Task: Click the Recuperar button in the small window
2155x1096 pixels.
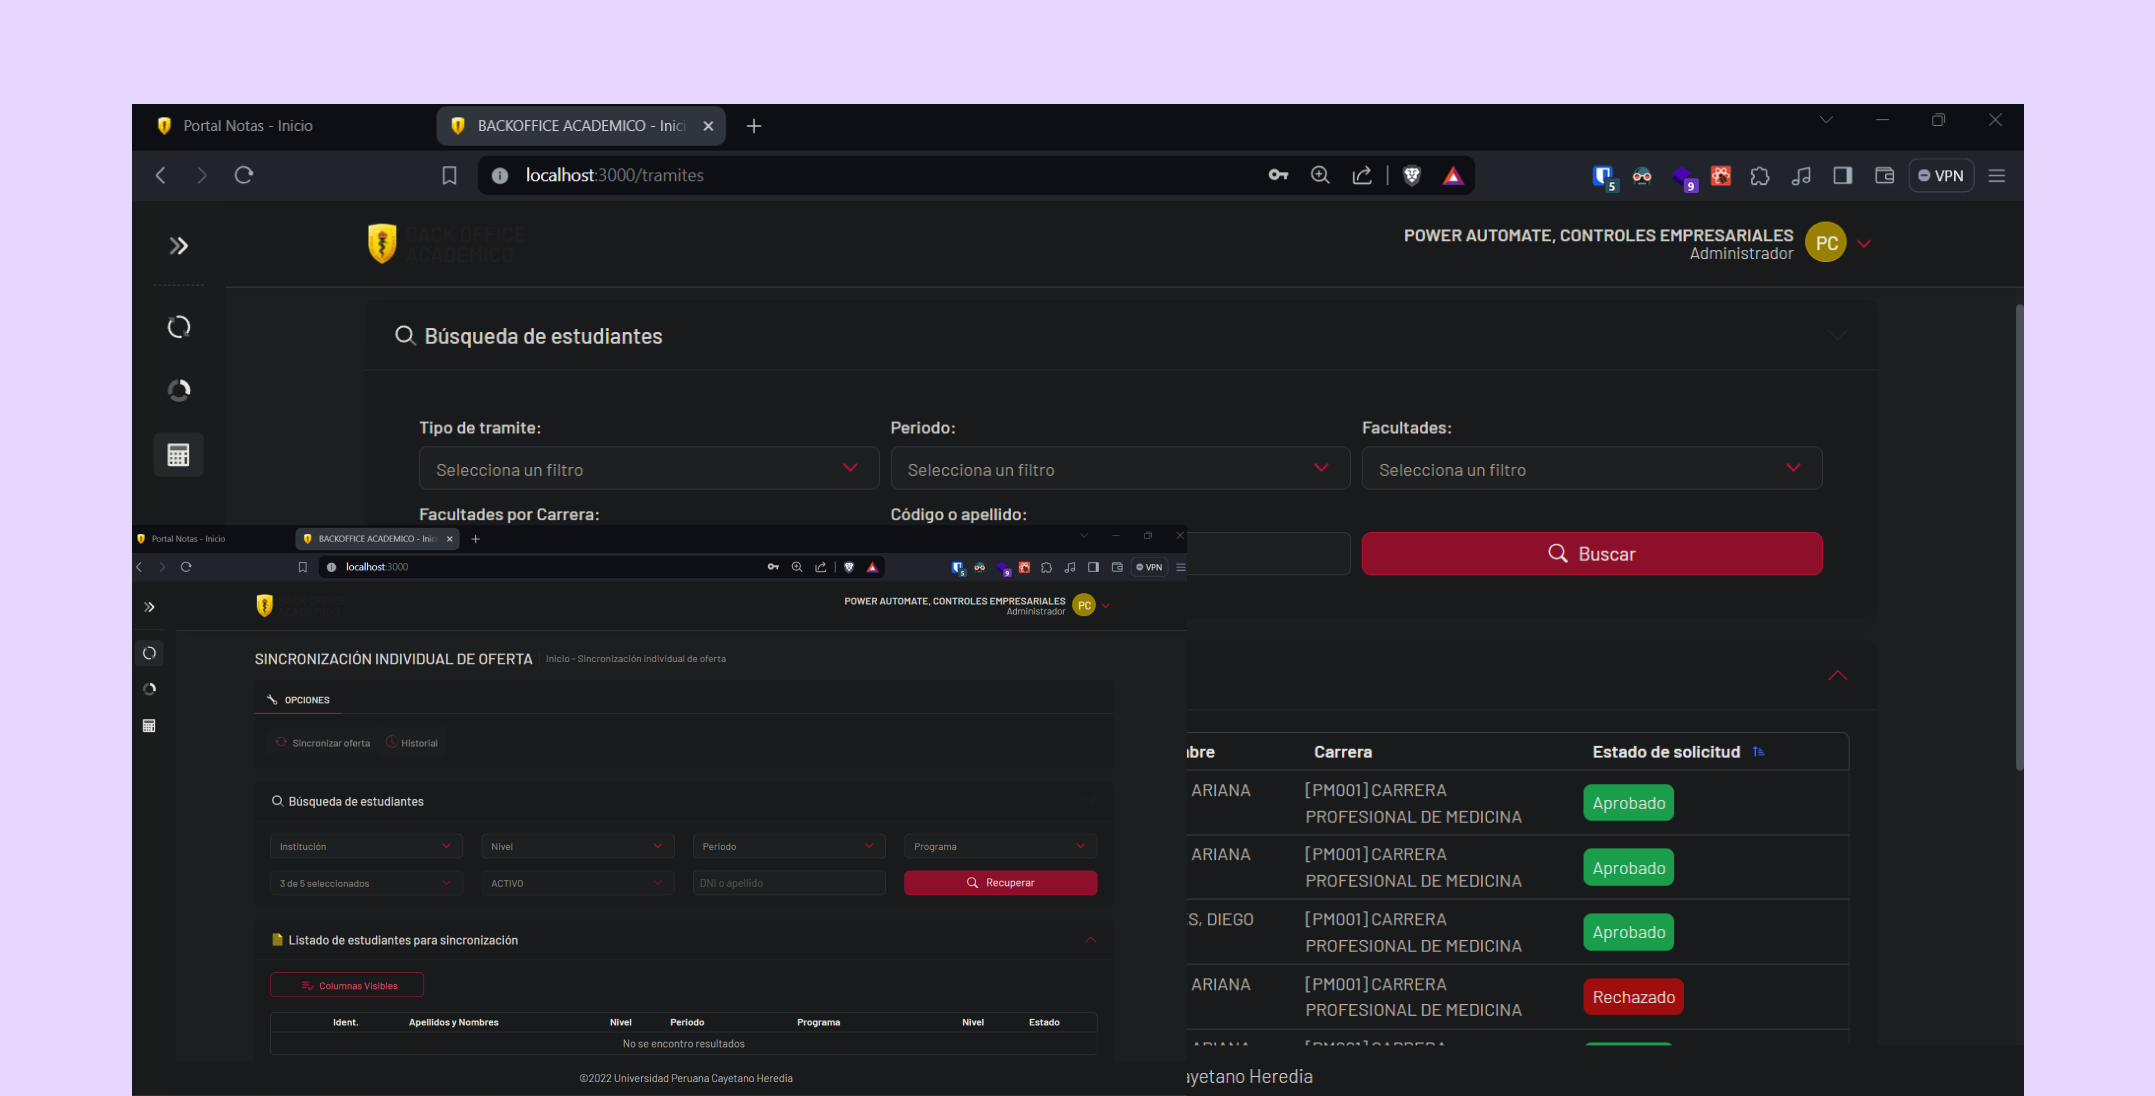Action: [x=1000, y=883]
